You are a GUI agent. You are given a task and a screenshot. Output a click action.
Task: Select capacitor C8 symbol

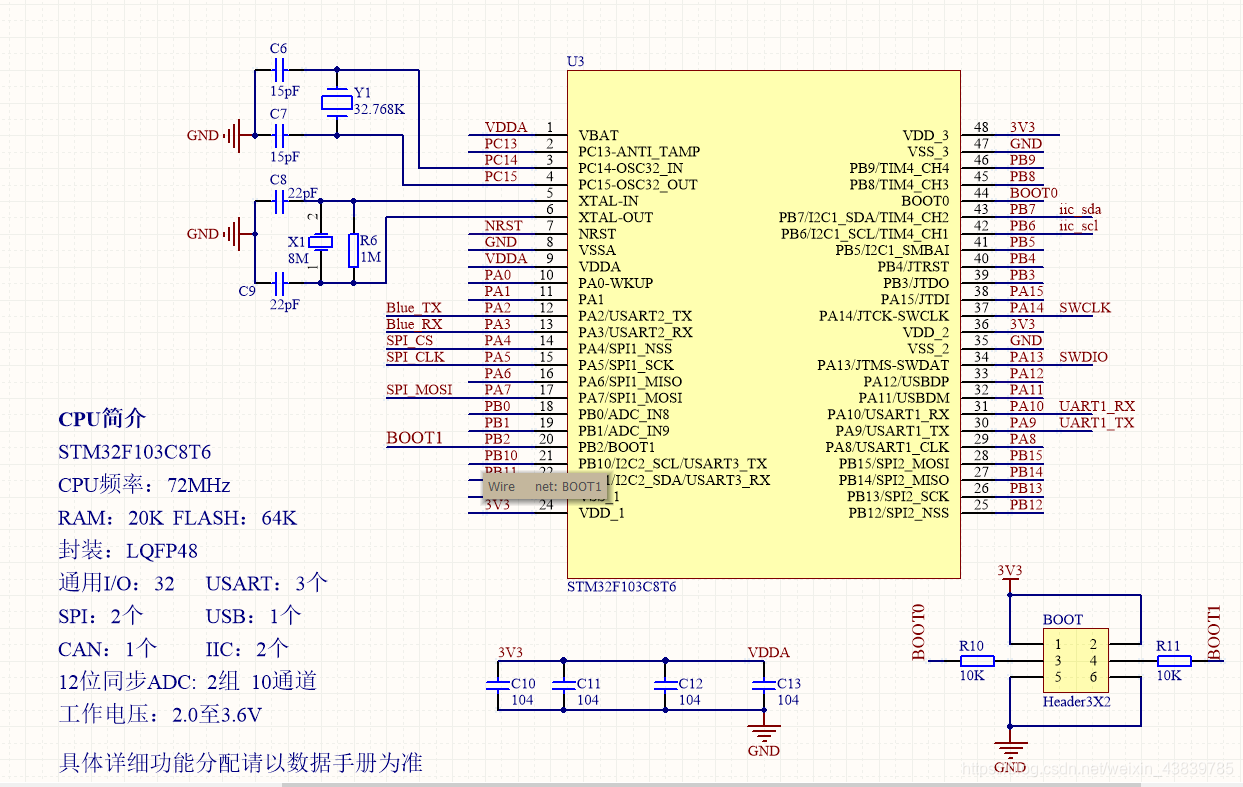coord(280,201)
